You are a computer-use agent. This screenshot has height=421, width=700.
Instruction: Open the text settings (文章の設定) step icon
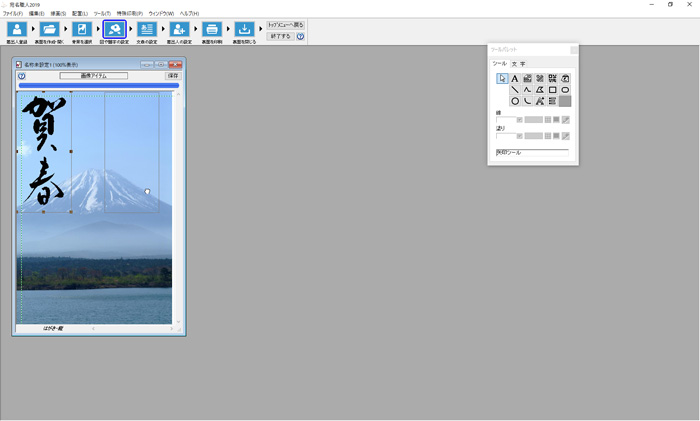coord(147,29)
